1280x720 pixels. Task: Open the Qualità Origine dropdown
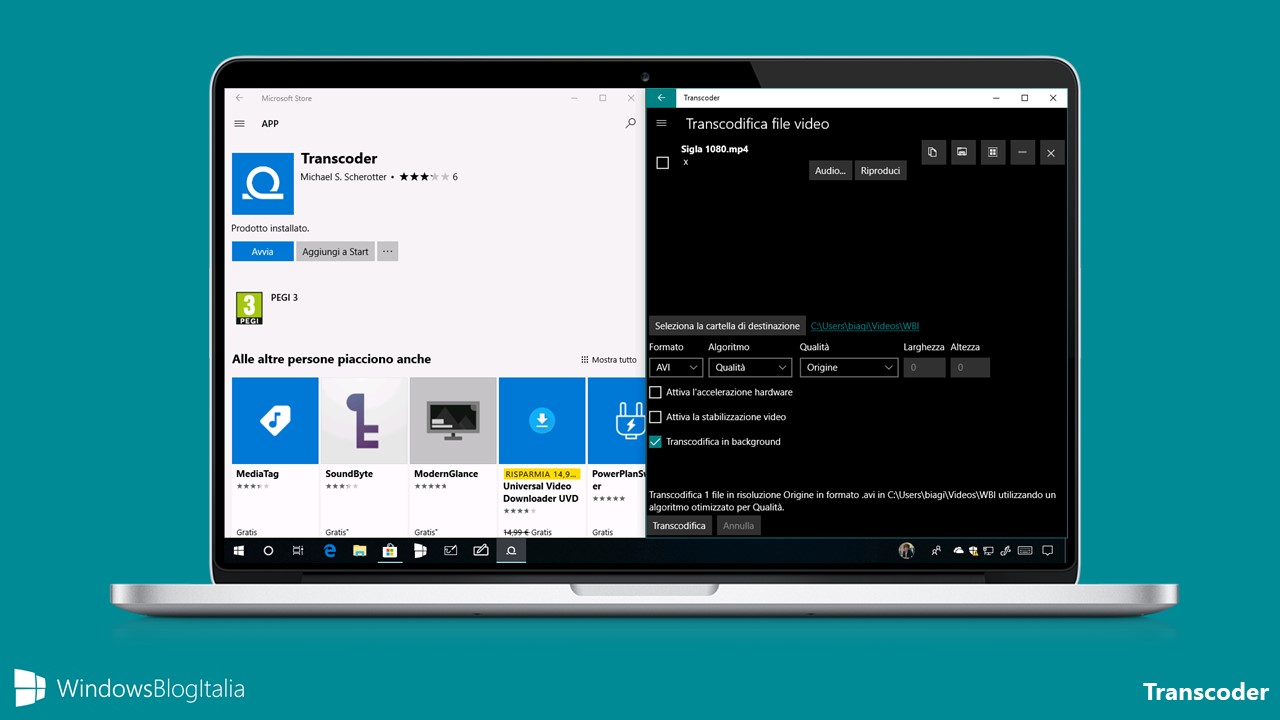(849, 367)
